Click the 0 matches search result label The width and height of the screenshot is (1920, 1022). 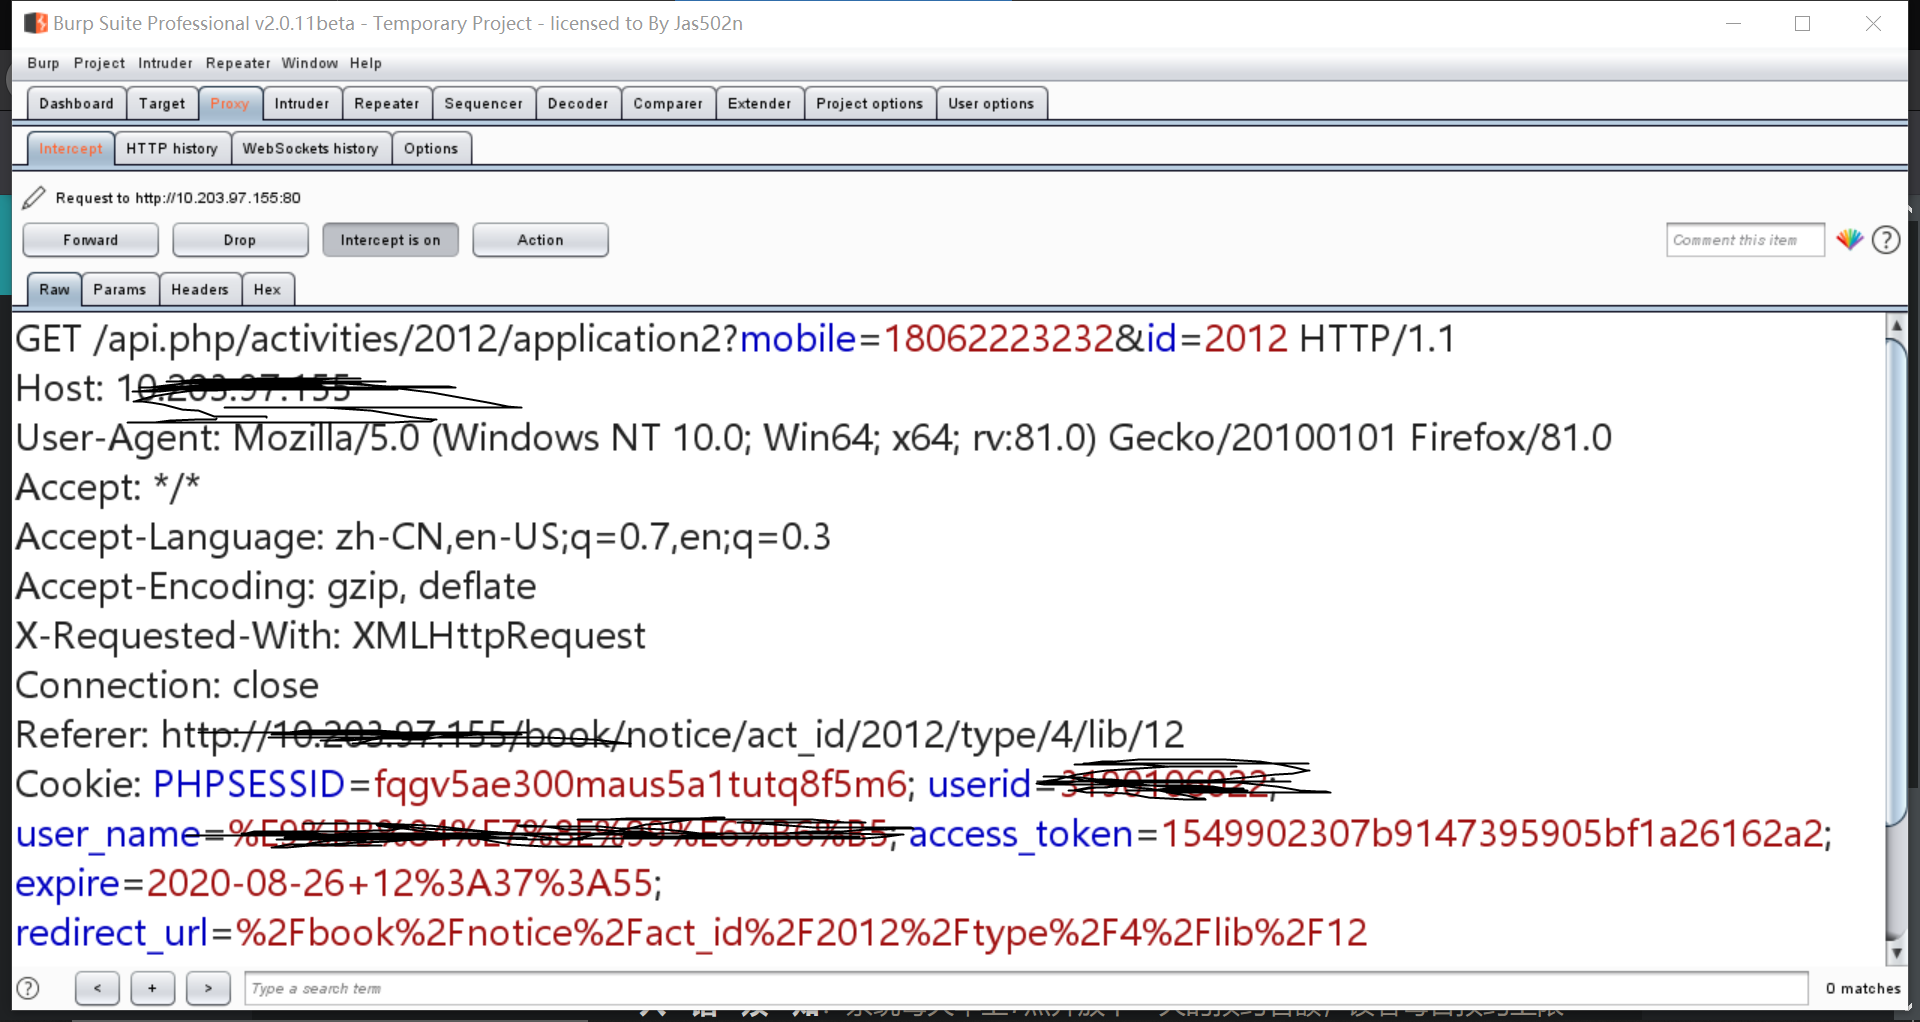point(1863,988)
